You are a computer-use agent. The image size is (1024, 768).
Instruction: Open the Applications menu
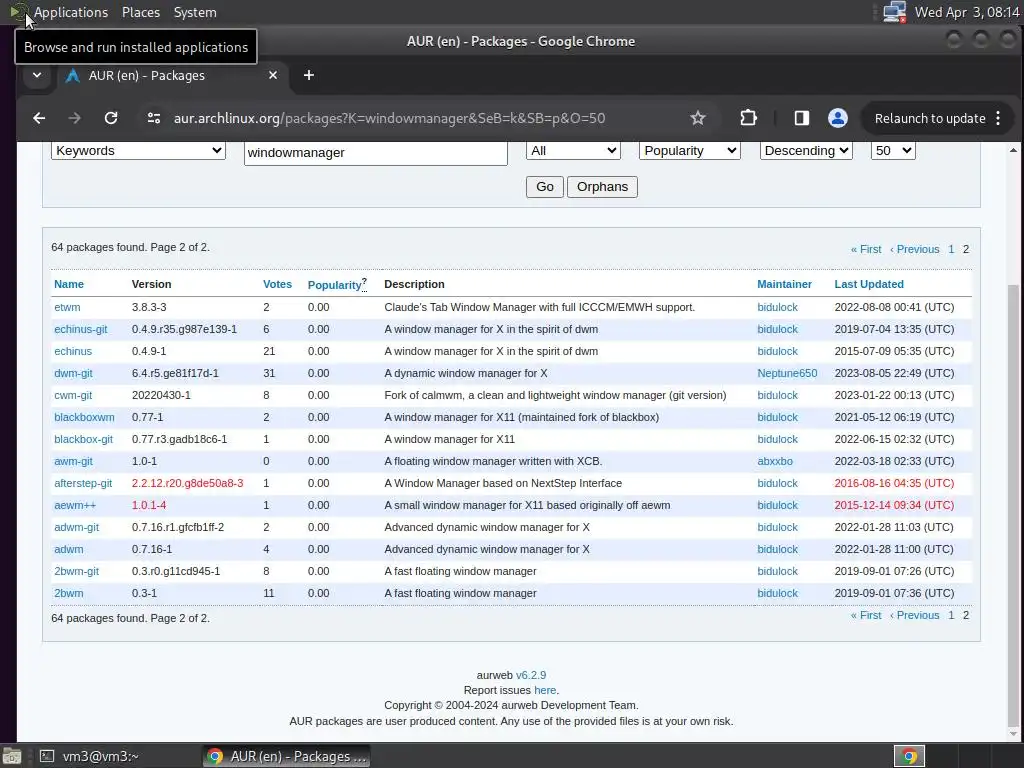[x=71, y=12]
